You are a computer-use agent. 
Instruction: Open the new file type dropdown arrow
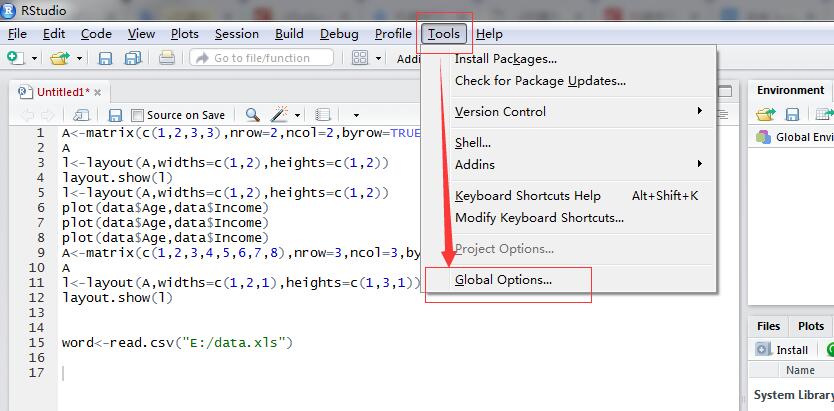pyautogui.click(x=34, y=58)
